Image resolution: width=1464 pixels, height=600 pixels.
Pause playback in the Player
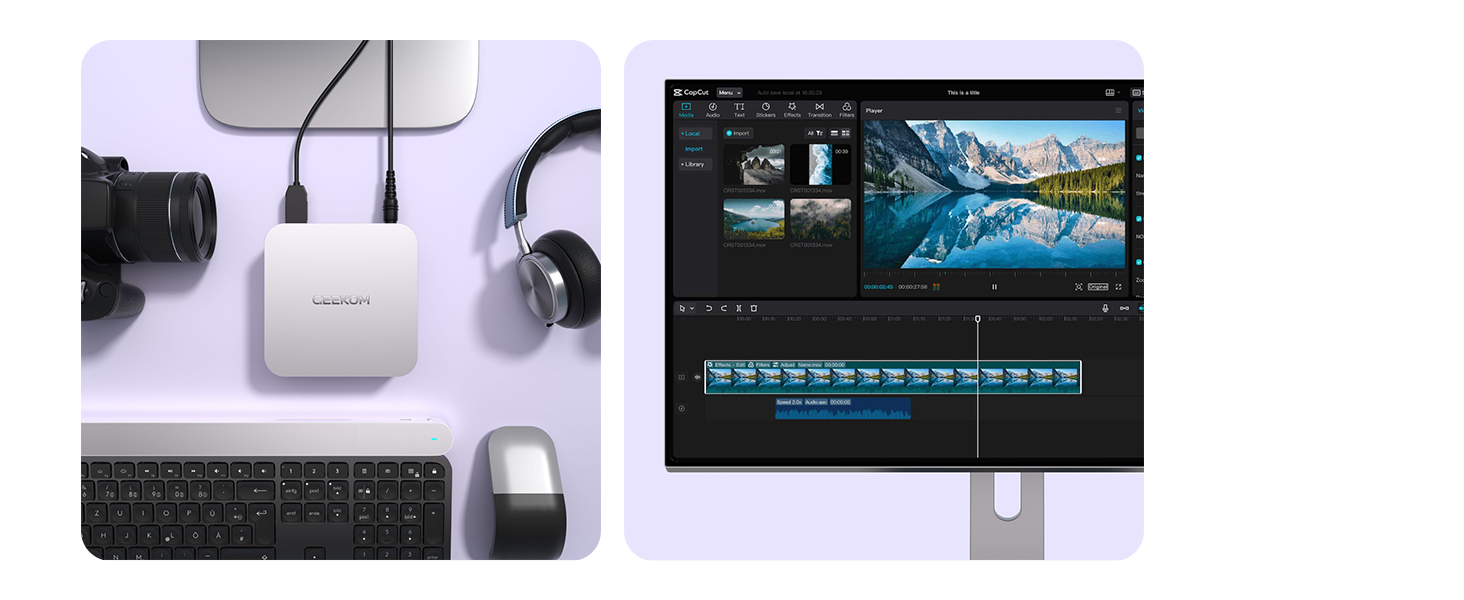(994, 287)
